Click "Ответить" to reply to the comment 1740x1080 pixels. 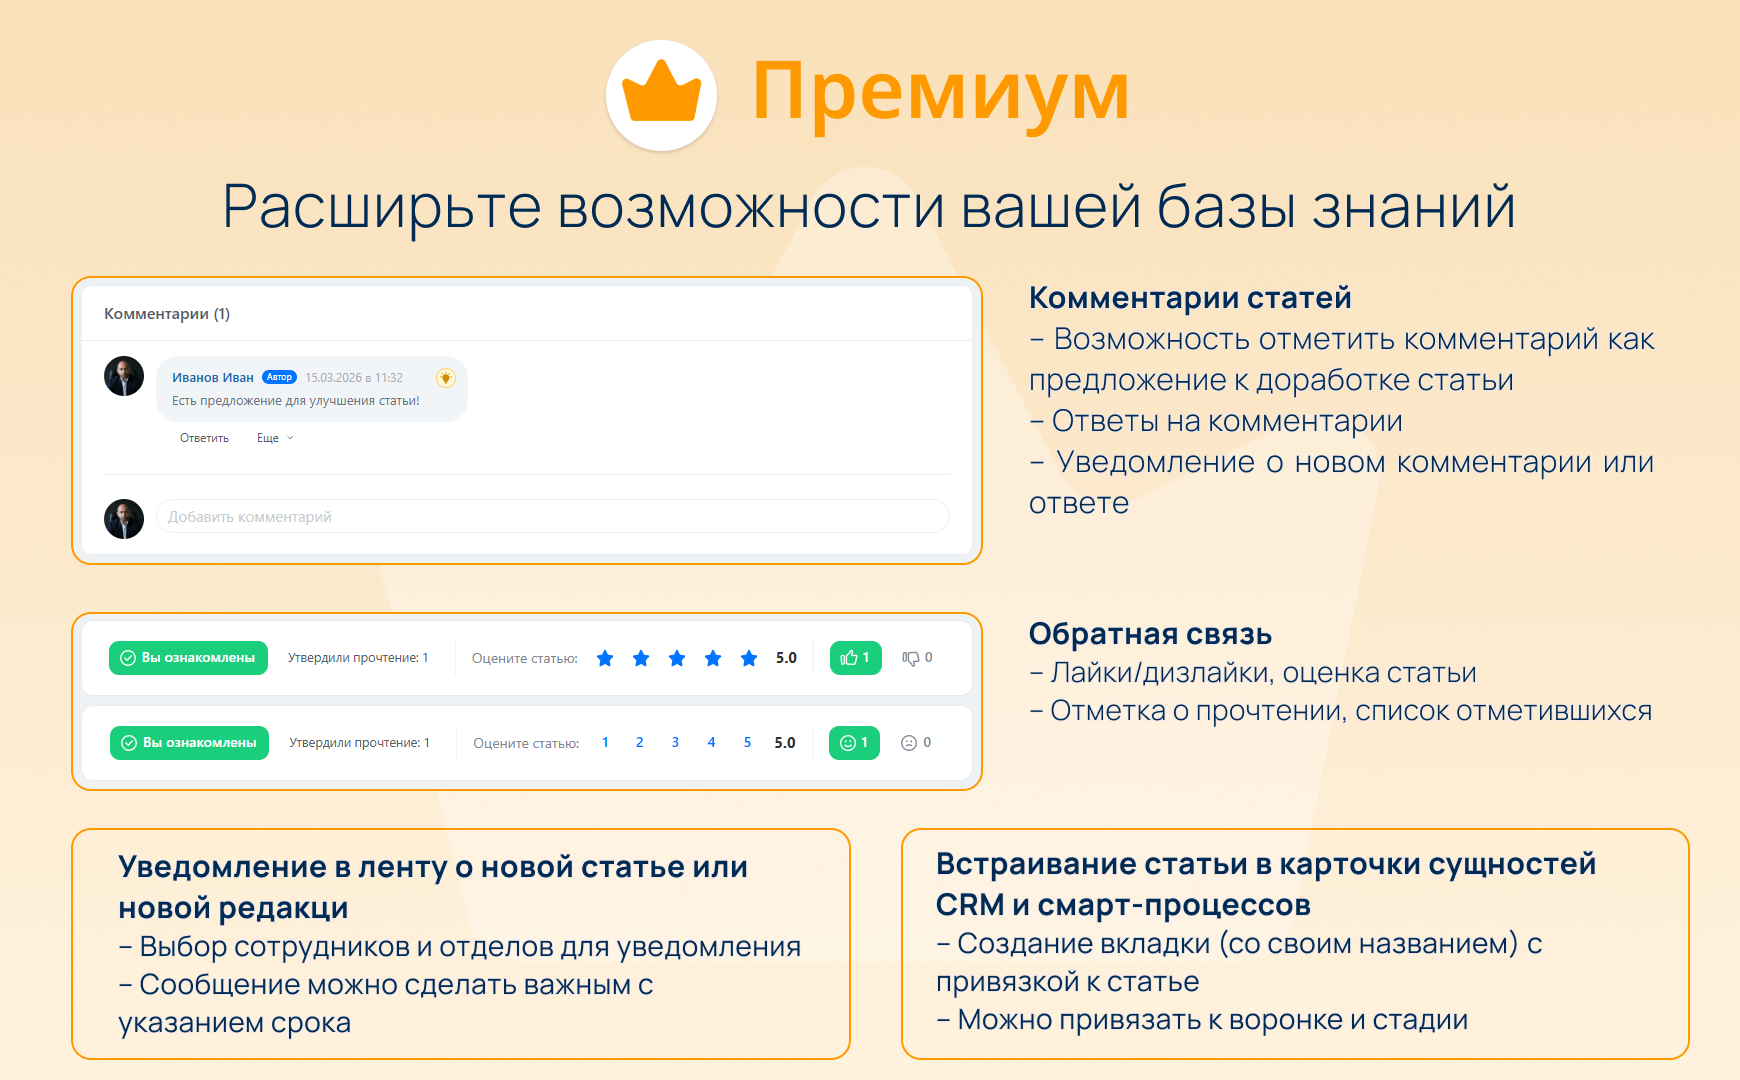click(204, 438)
